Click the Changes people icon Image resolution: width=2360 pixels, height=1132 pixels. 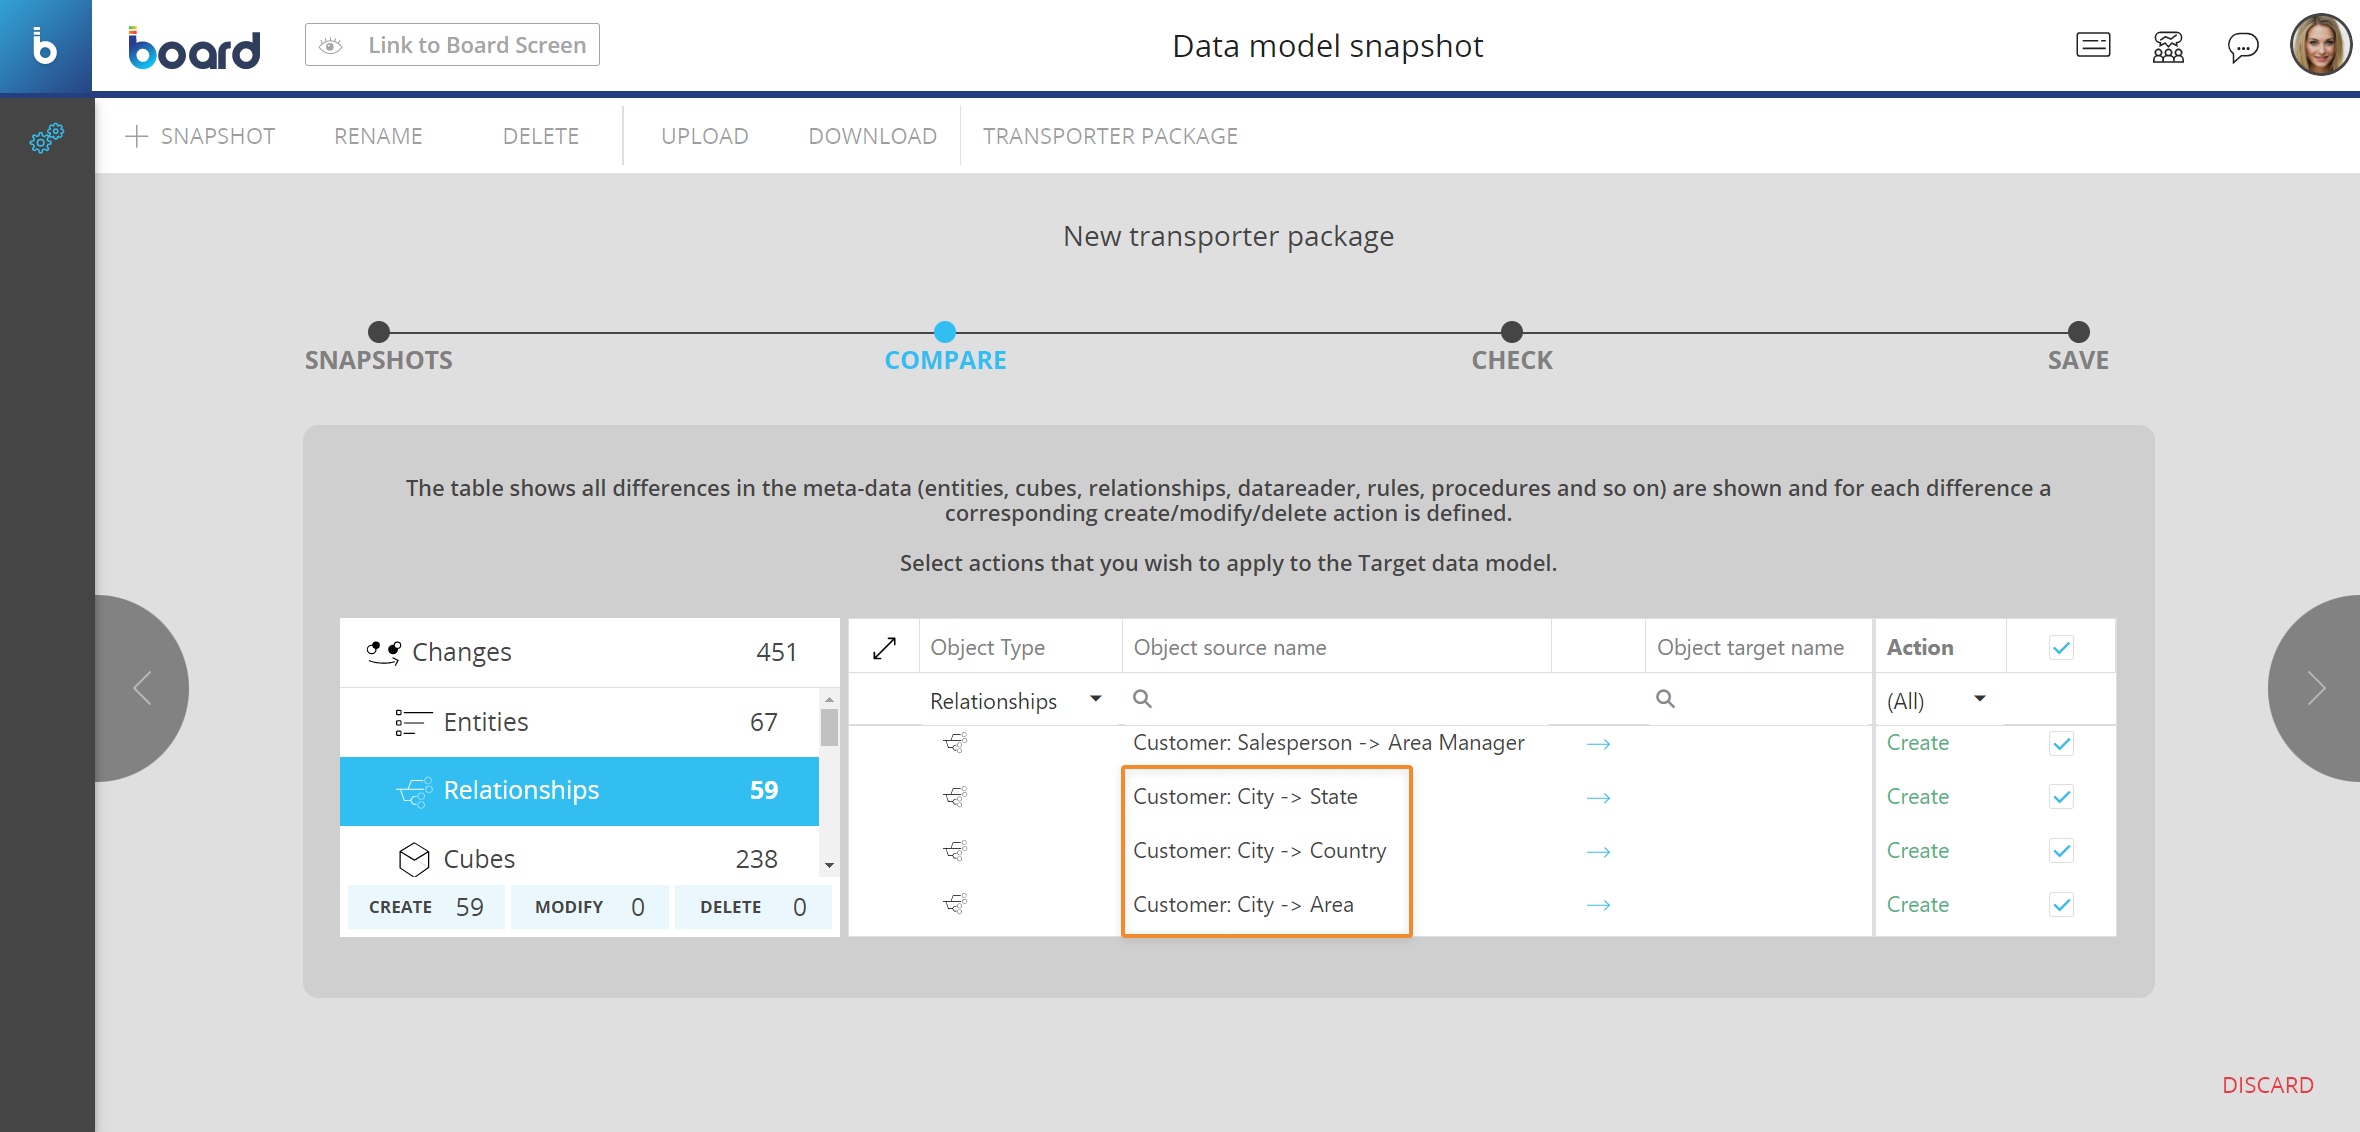[384, 652]
